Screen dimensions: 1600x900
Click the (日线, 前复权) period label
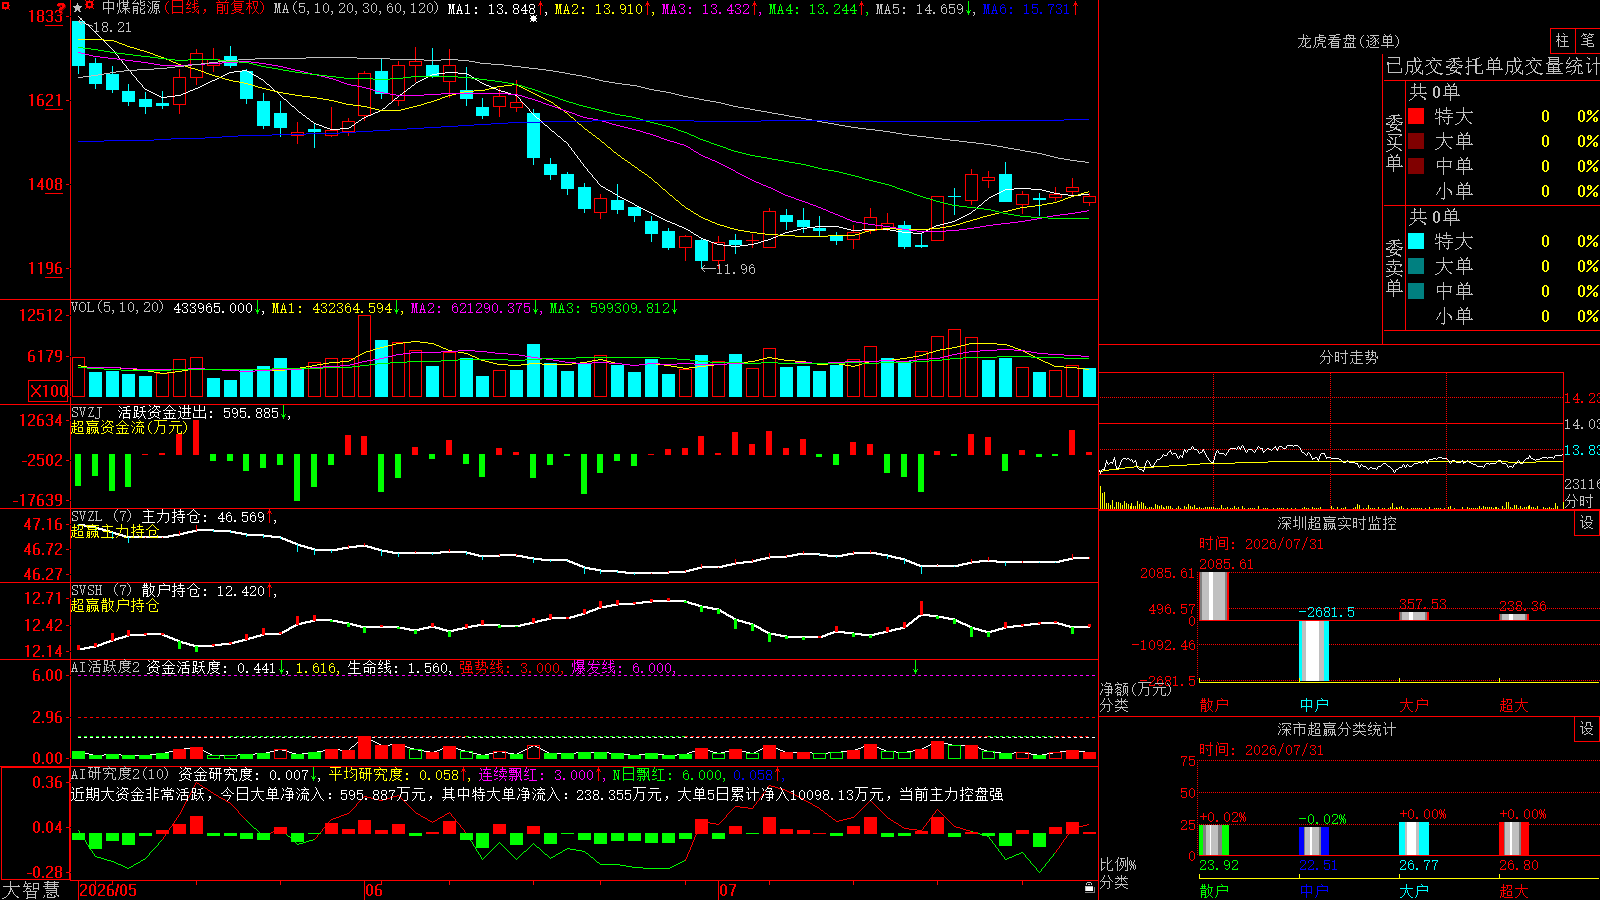216,8
